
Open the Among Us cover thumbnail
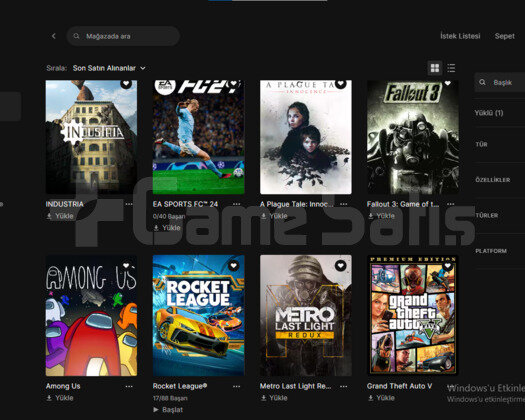click(91, 316)
